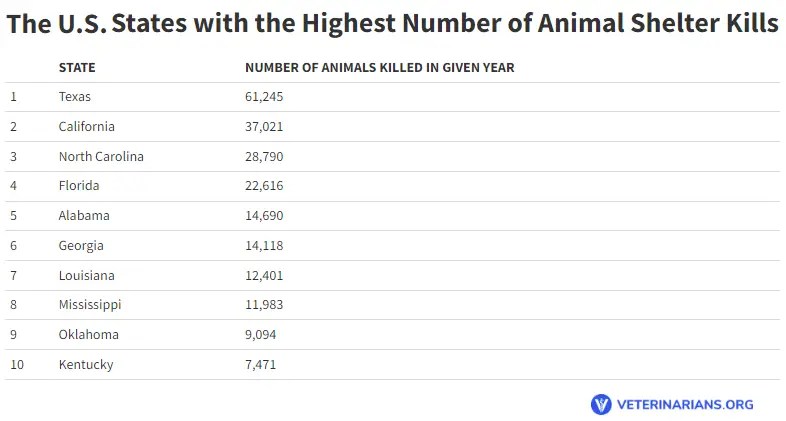This screenshot has height=421, width=786.
Task: Click the chart title heading
Action: [x=392, y=25]
